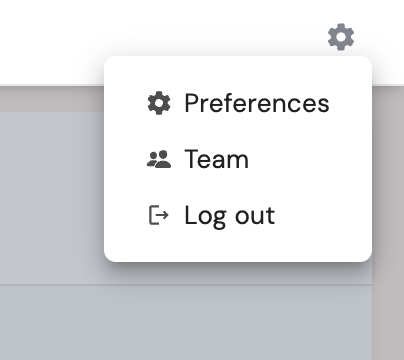
Task: Click the gear icon beside Preferences
Action: [x=159, y=103]
